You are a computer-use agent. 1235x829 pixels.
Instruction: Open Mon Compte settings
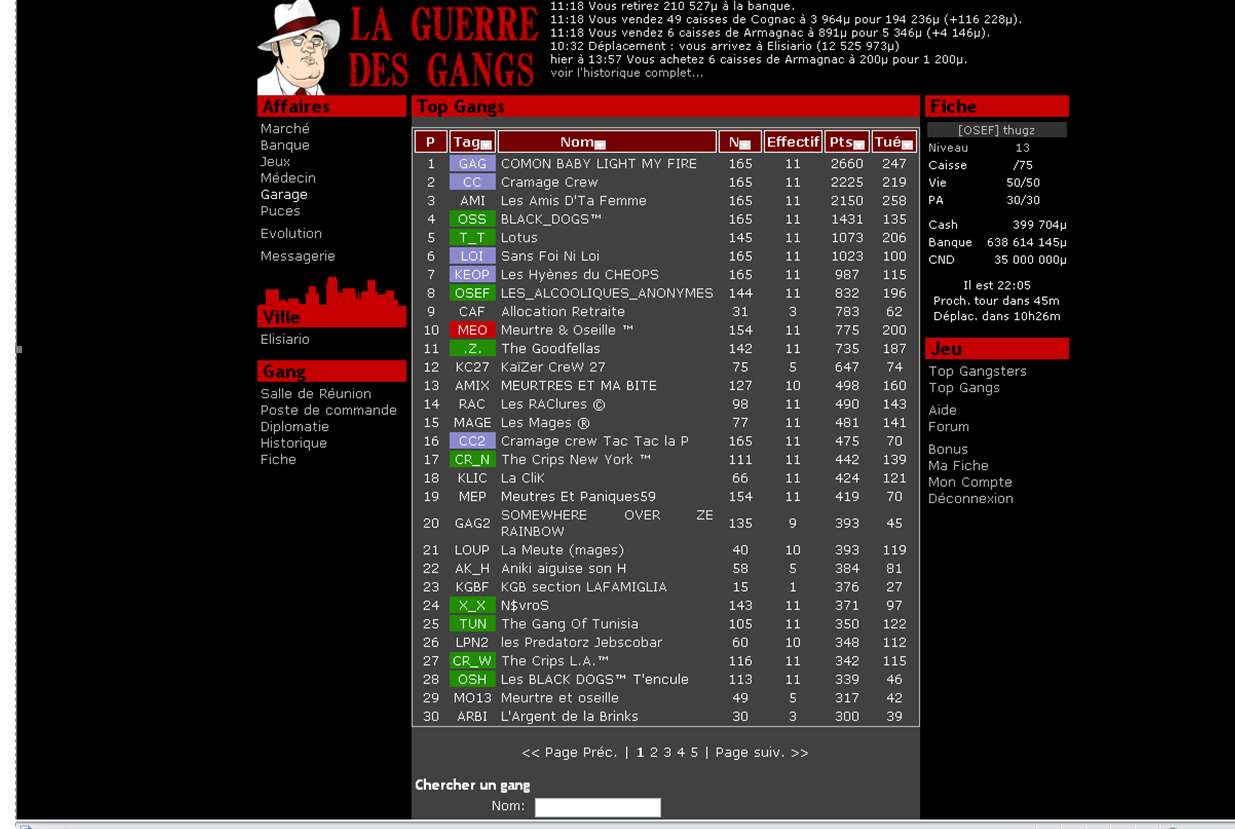tap(970, 482)
